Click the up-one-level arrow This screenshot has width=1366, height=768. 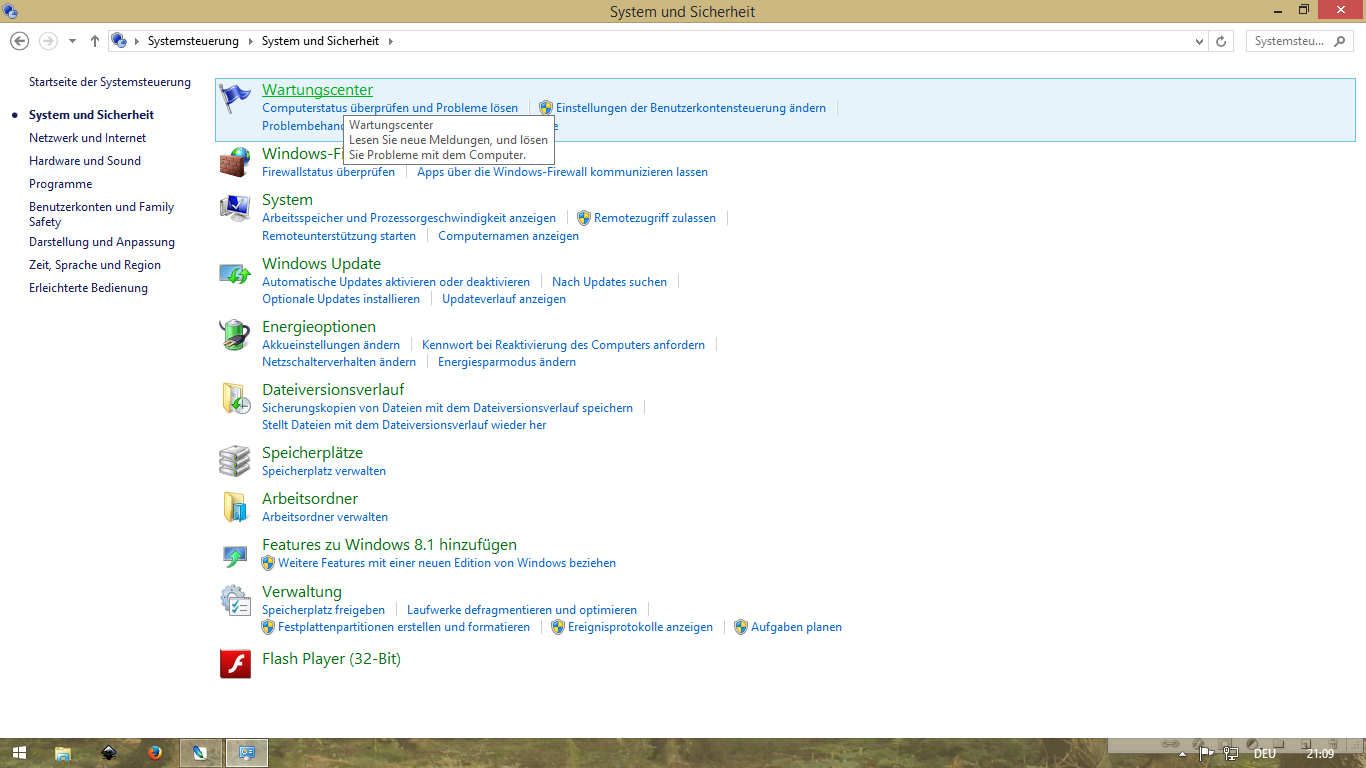(95, 41)
